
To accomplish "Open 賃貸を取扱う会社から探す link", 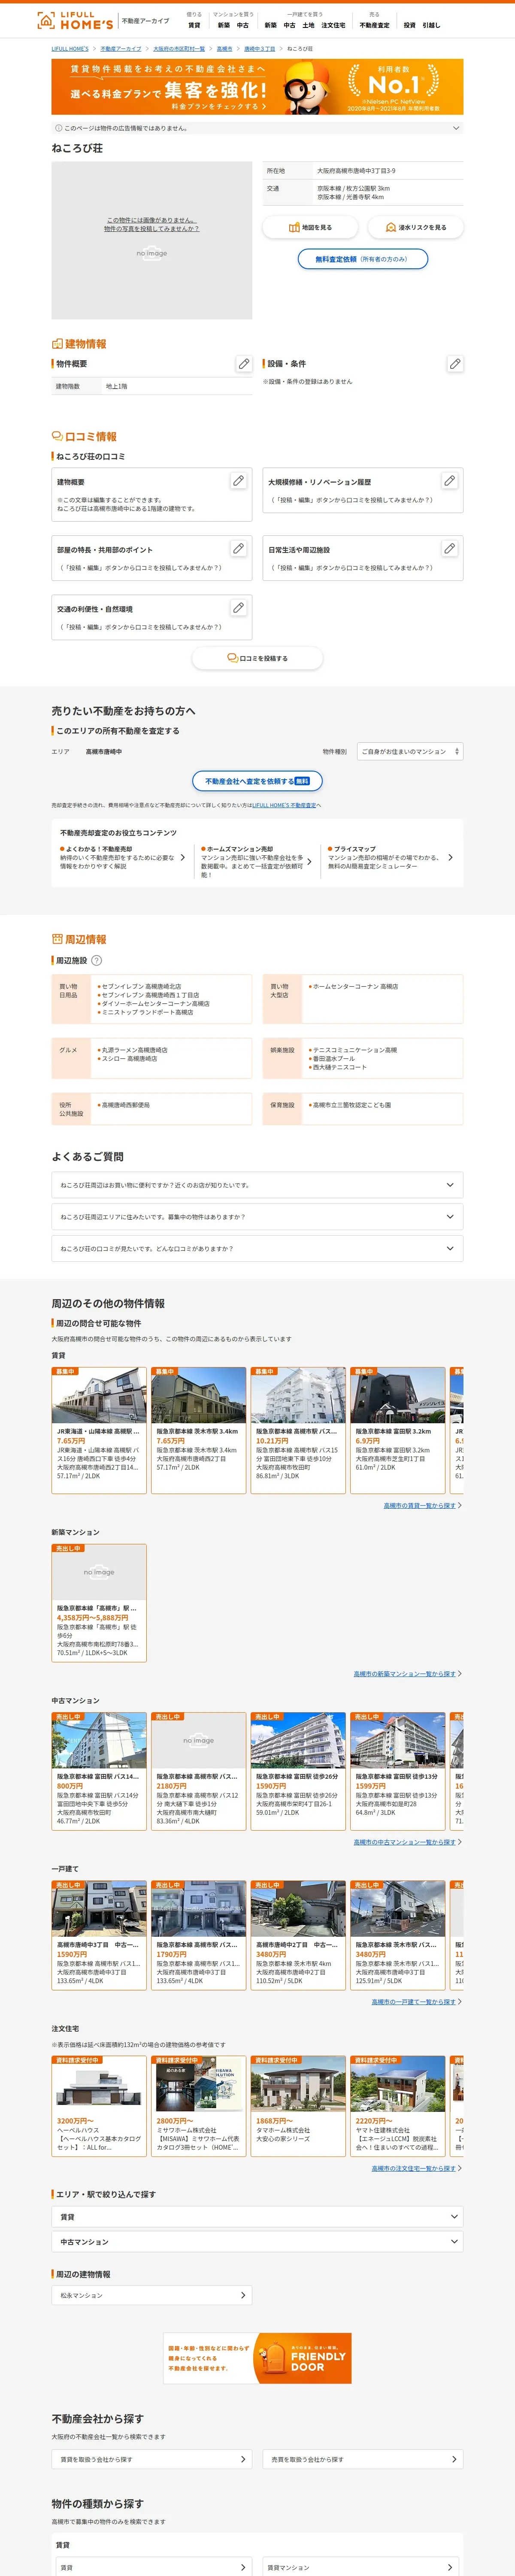I will tap(152, 2459).
